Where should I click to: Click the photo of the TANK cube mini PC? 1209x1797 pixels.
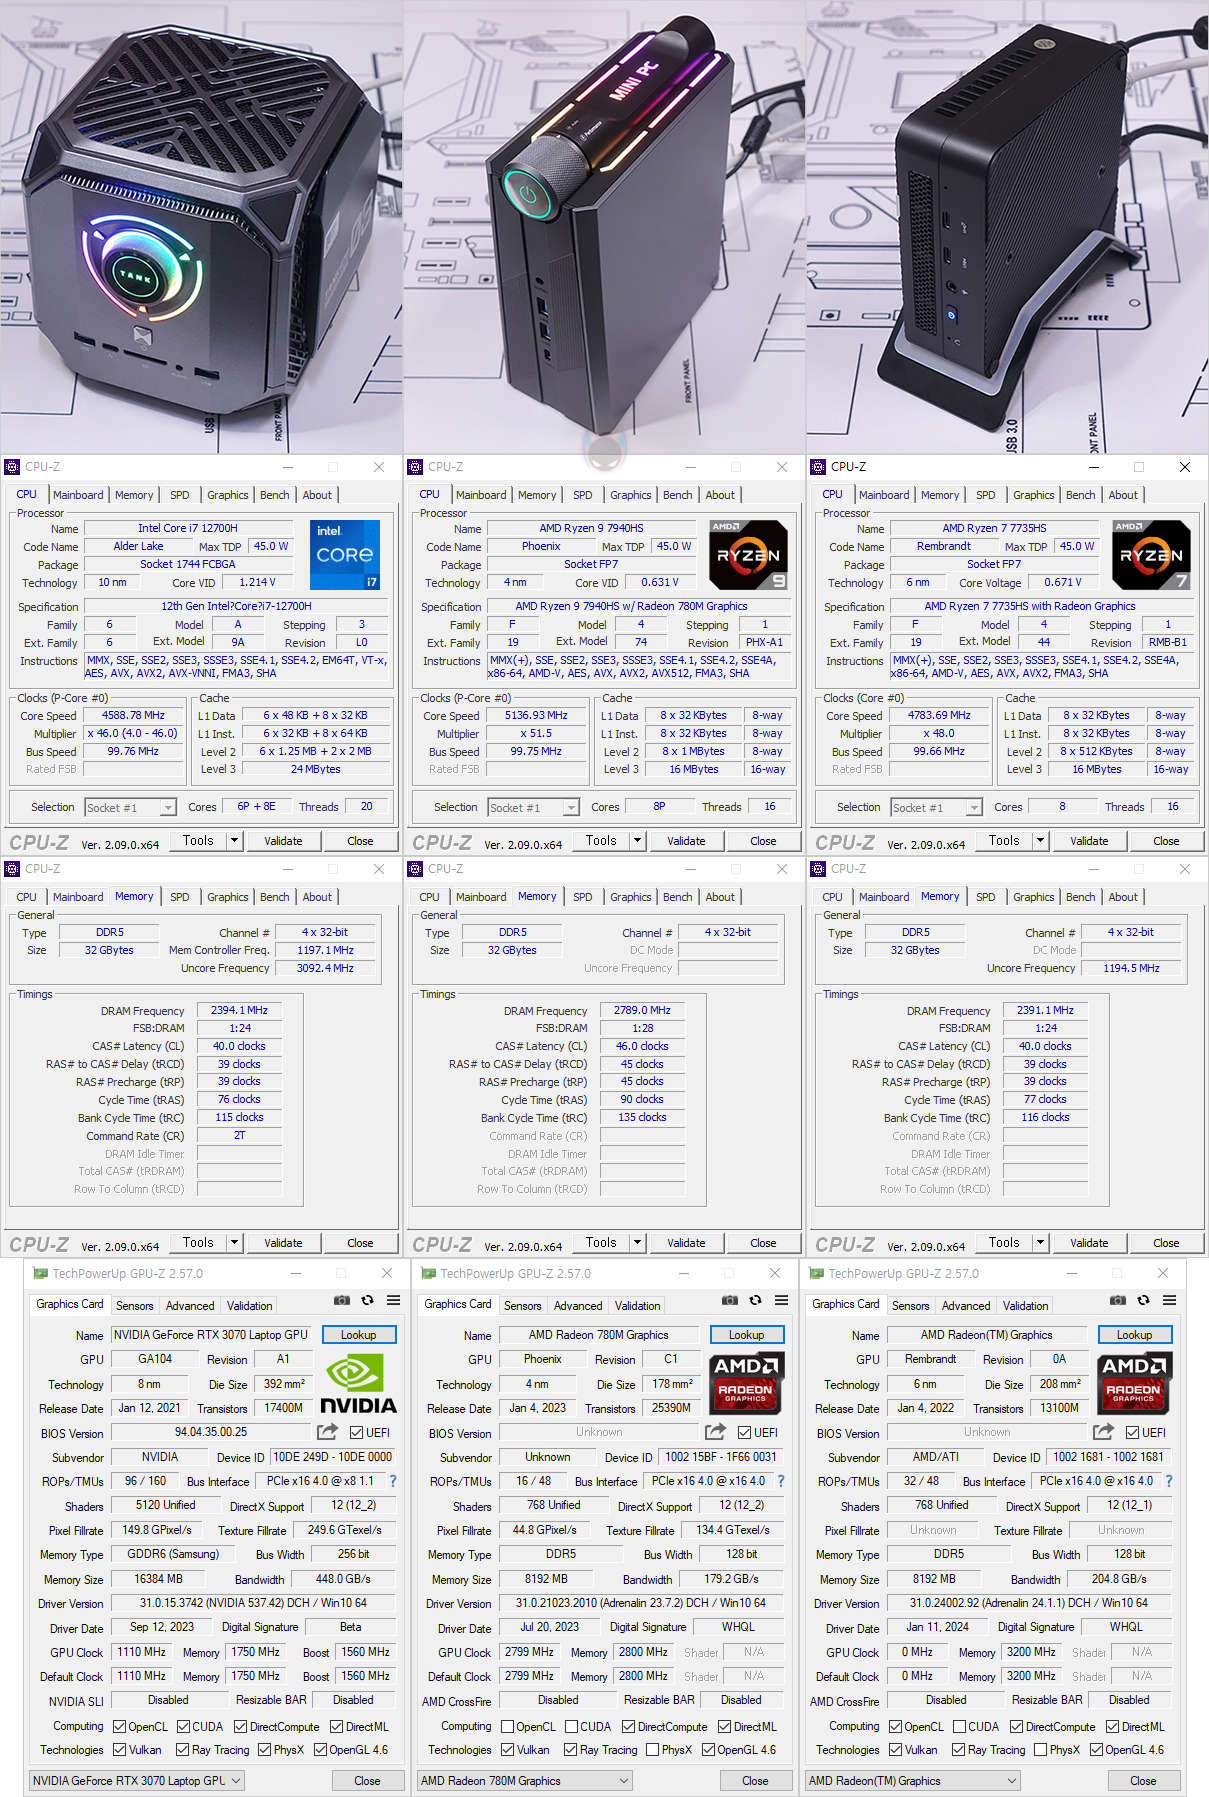201,227
